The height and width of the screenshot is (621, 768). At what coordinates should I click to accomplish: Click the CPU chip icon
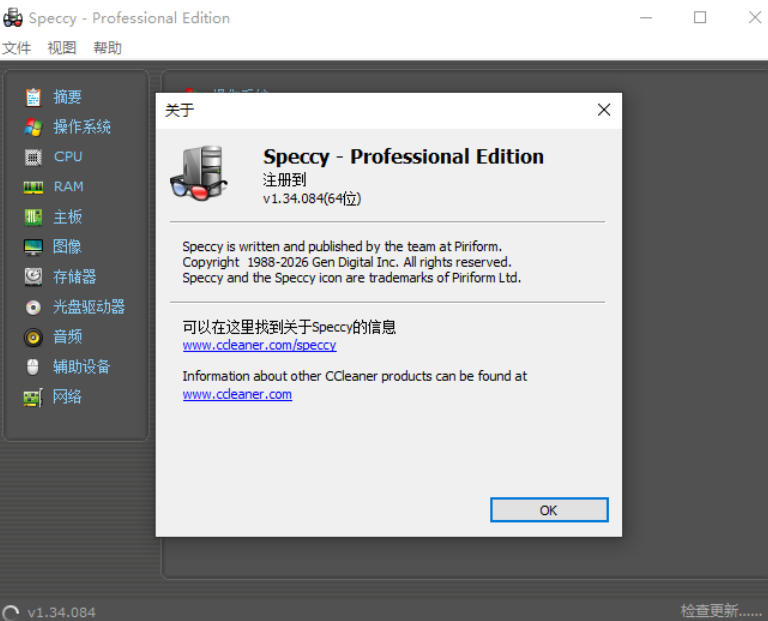click(x=33, y=157)
